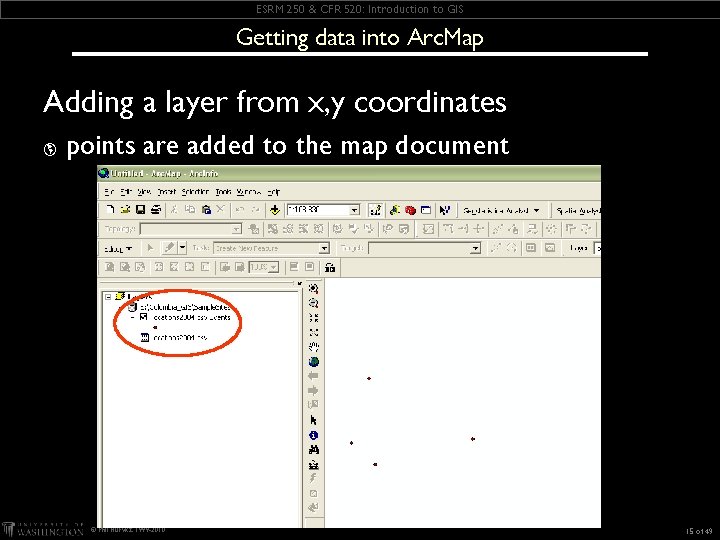Open the Tools menu

point(224,191)
